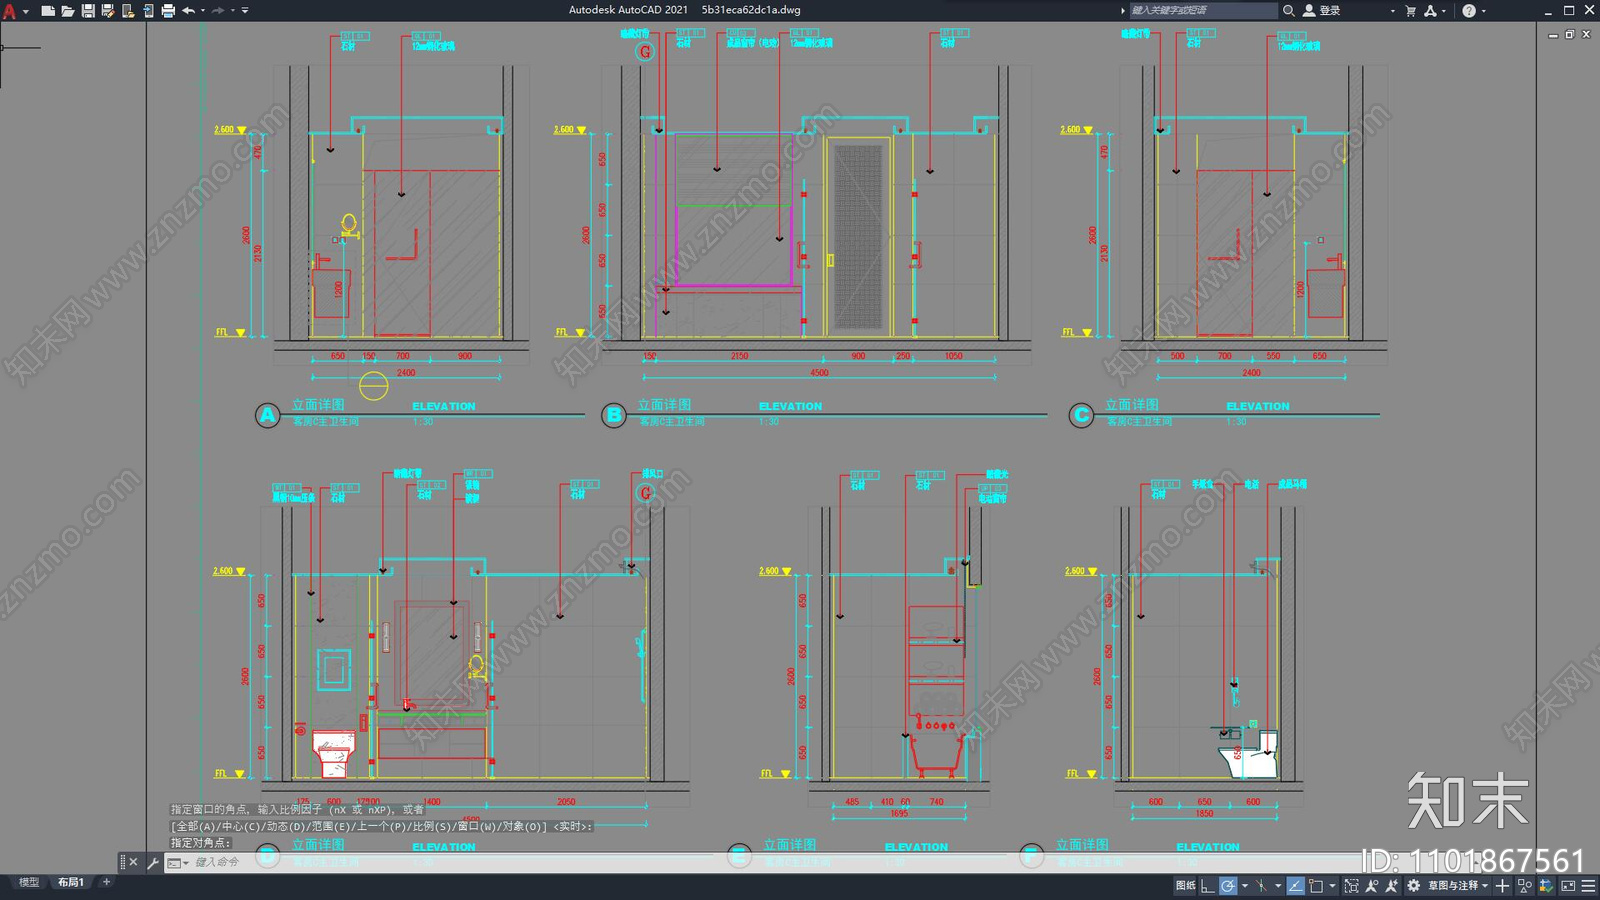Save to Web & Mobile icon
The image size is (1600, 900).
click(148, 11)
